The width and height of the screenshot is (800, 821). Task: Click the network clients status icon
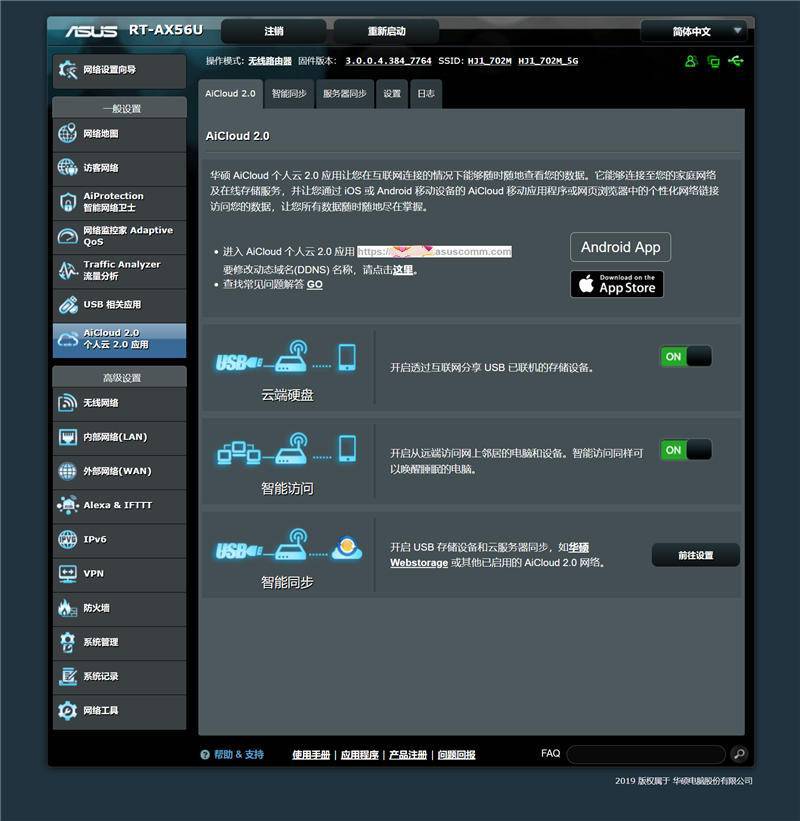(x=713, y=61)
